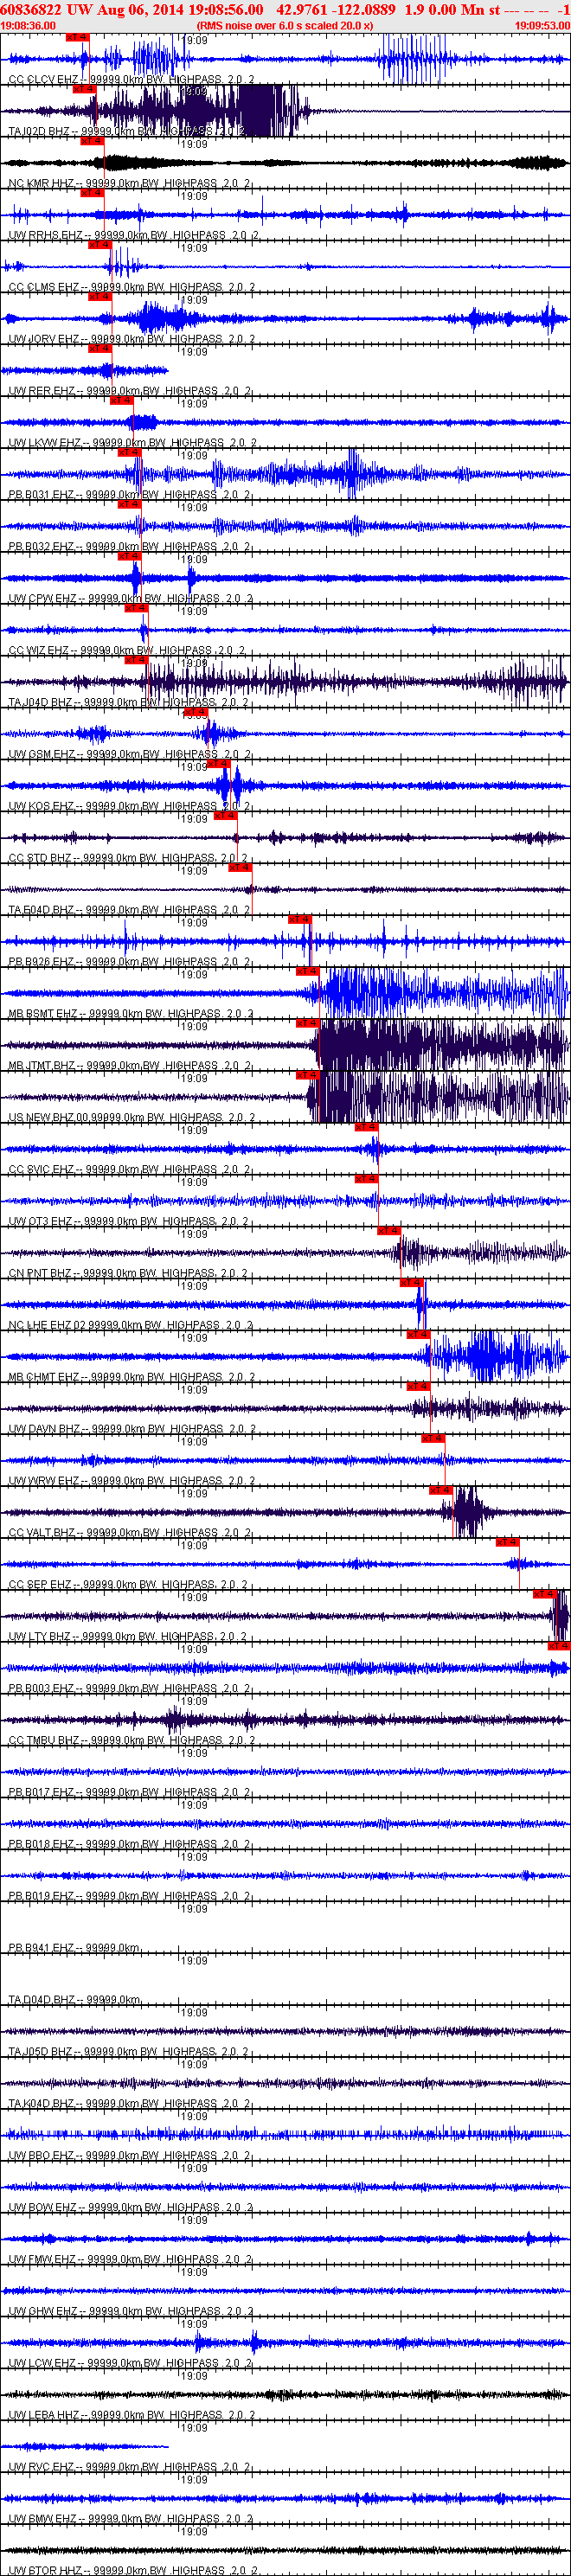Viewport: 571px width, 2576px height.
Task: Select the red pick flag on MB JTMT trace
Action: point(307,1023)
